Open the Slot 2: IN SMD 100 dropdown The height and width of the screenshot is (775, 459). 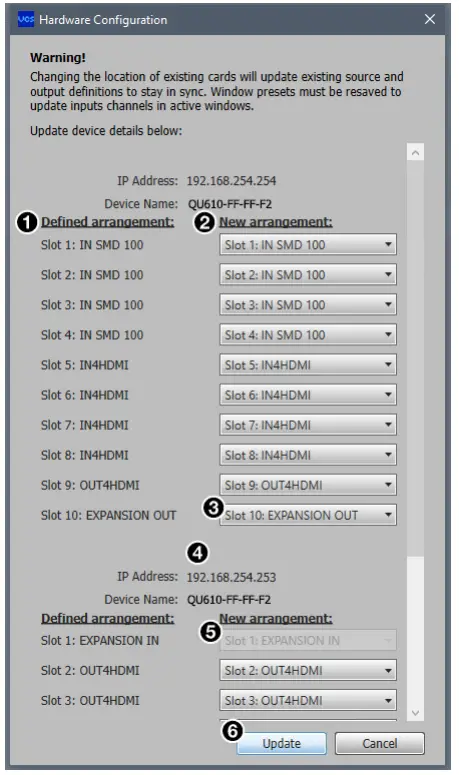tap(308, 275)
